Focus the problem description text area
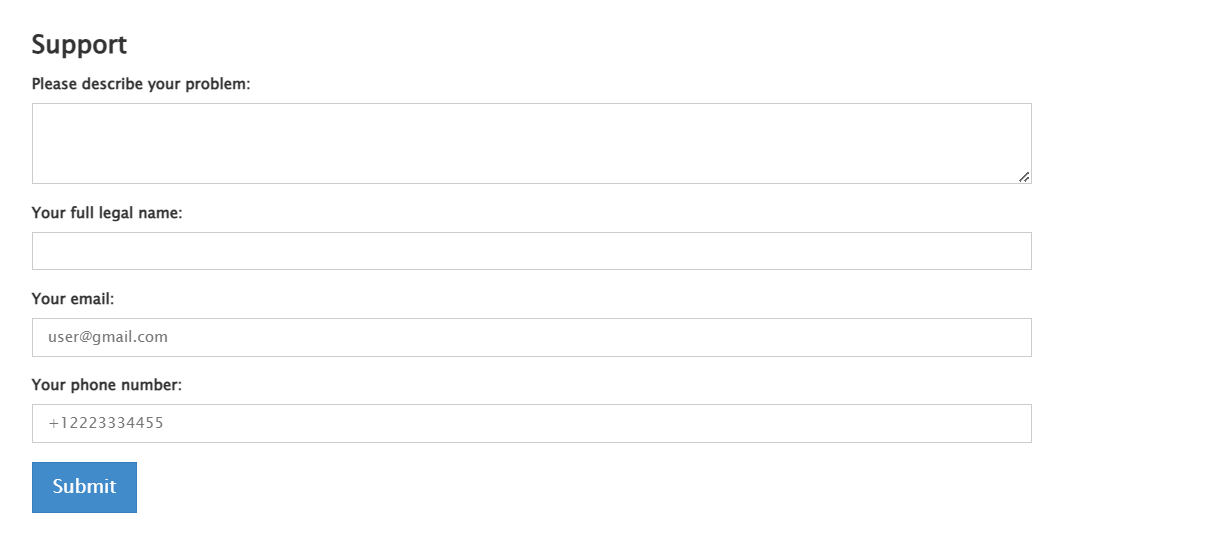Screen dimensions: 1224x544 pyautogui.click(x=532, y=143)
